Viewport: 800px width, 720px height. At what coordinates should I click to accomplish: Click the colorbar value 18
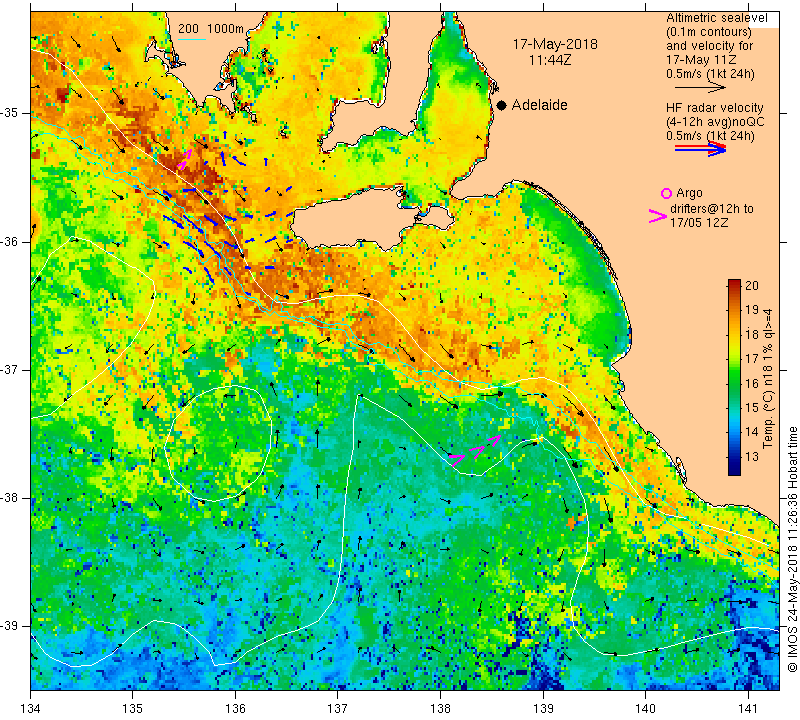[752, 335]
